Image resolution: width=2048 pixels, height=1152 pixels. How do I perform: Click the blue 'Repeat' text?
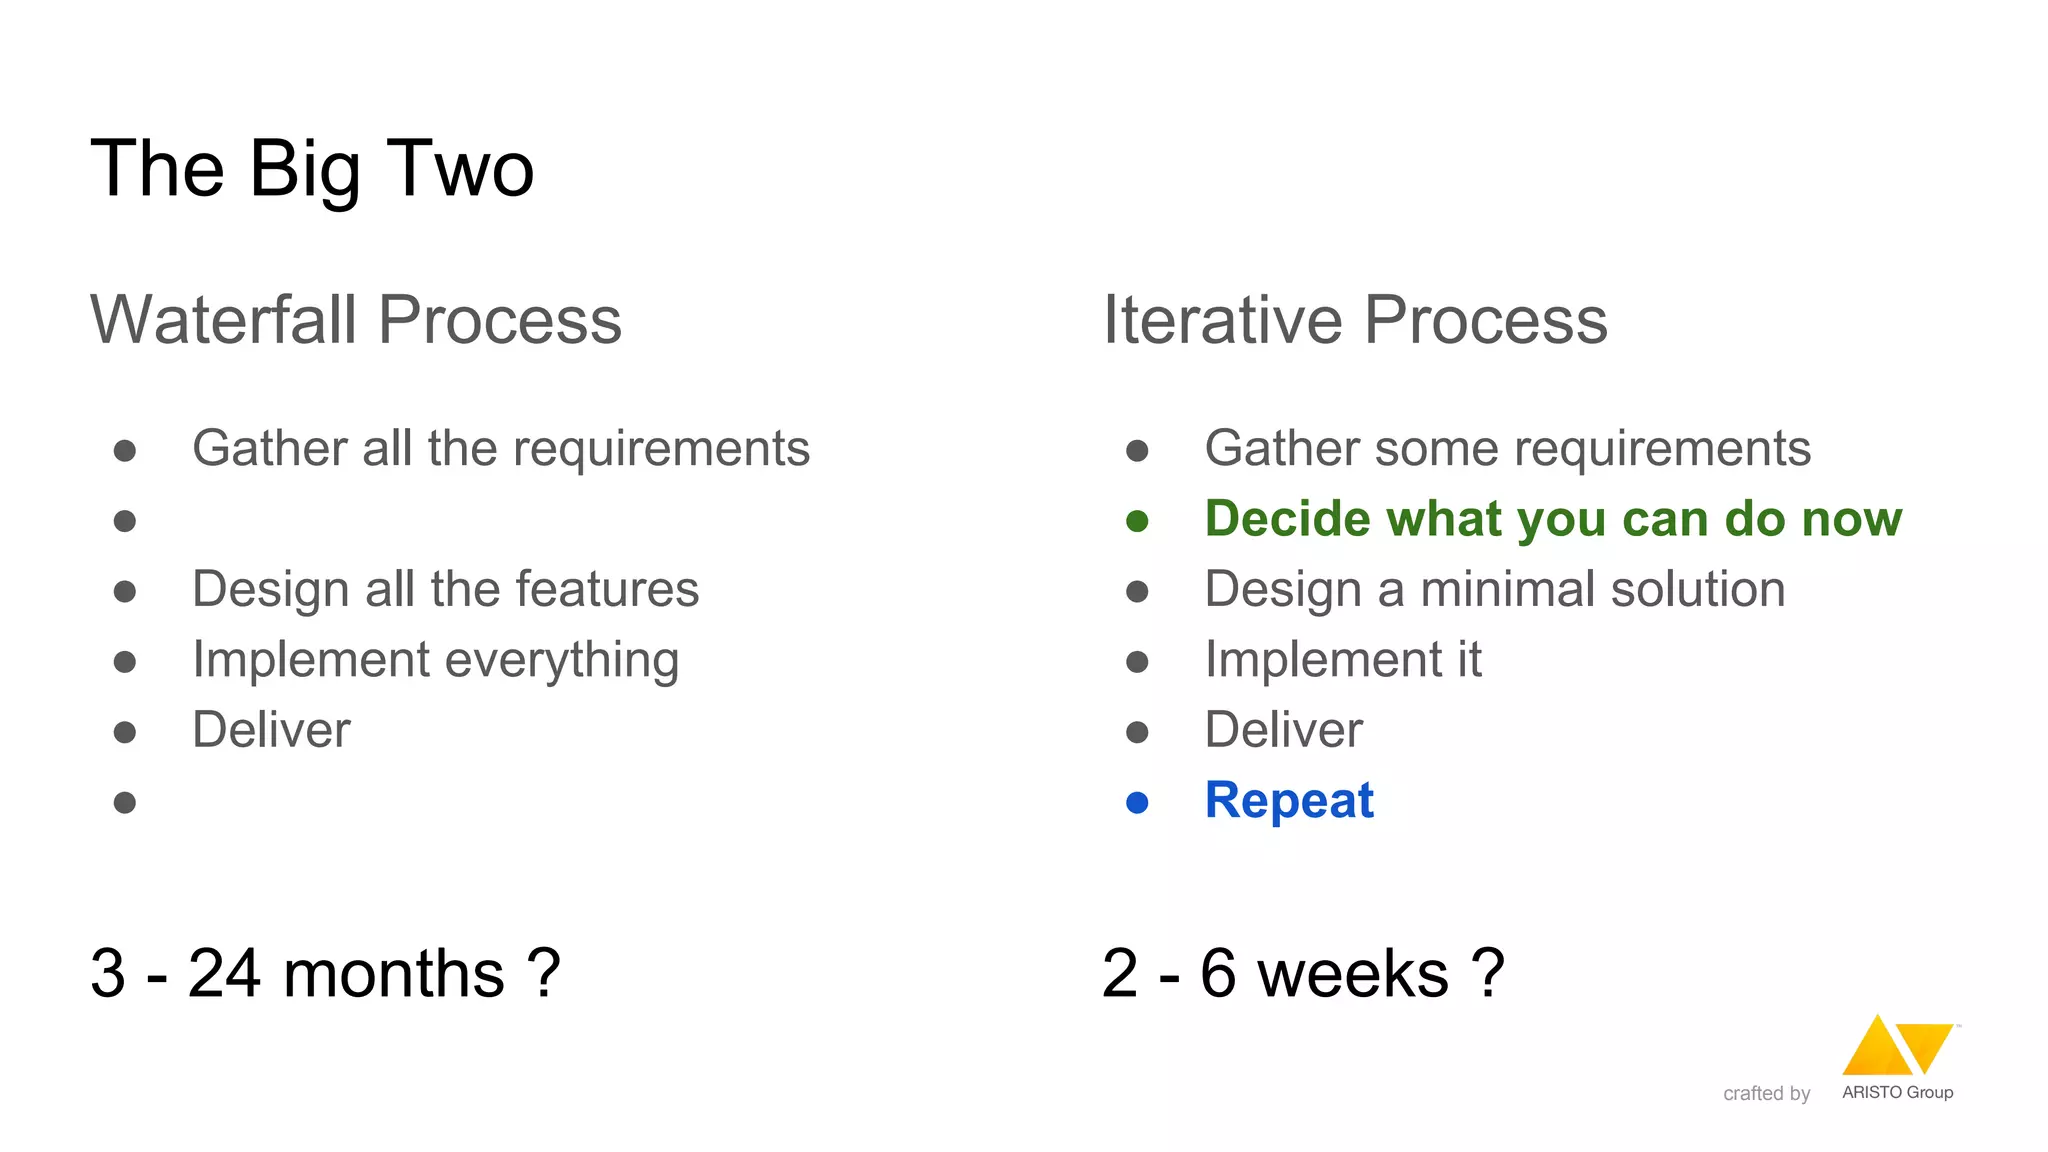click(x=1289, y=801)
